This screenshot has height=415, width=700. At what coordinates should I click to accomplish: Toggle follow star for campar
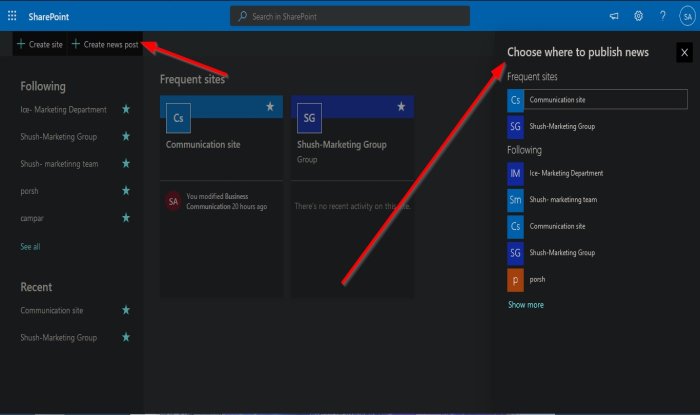click(x=126, y=218)
